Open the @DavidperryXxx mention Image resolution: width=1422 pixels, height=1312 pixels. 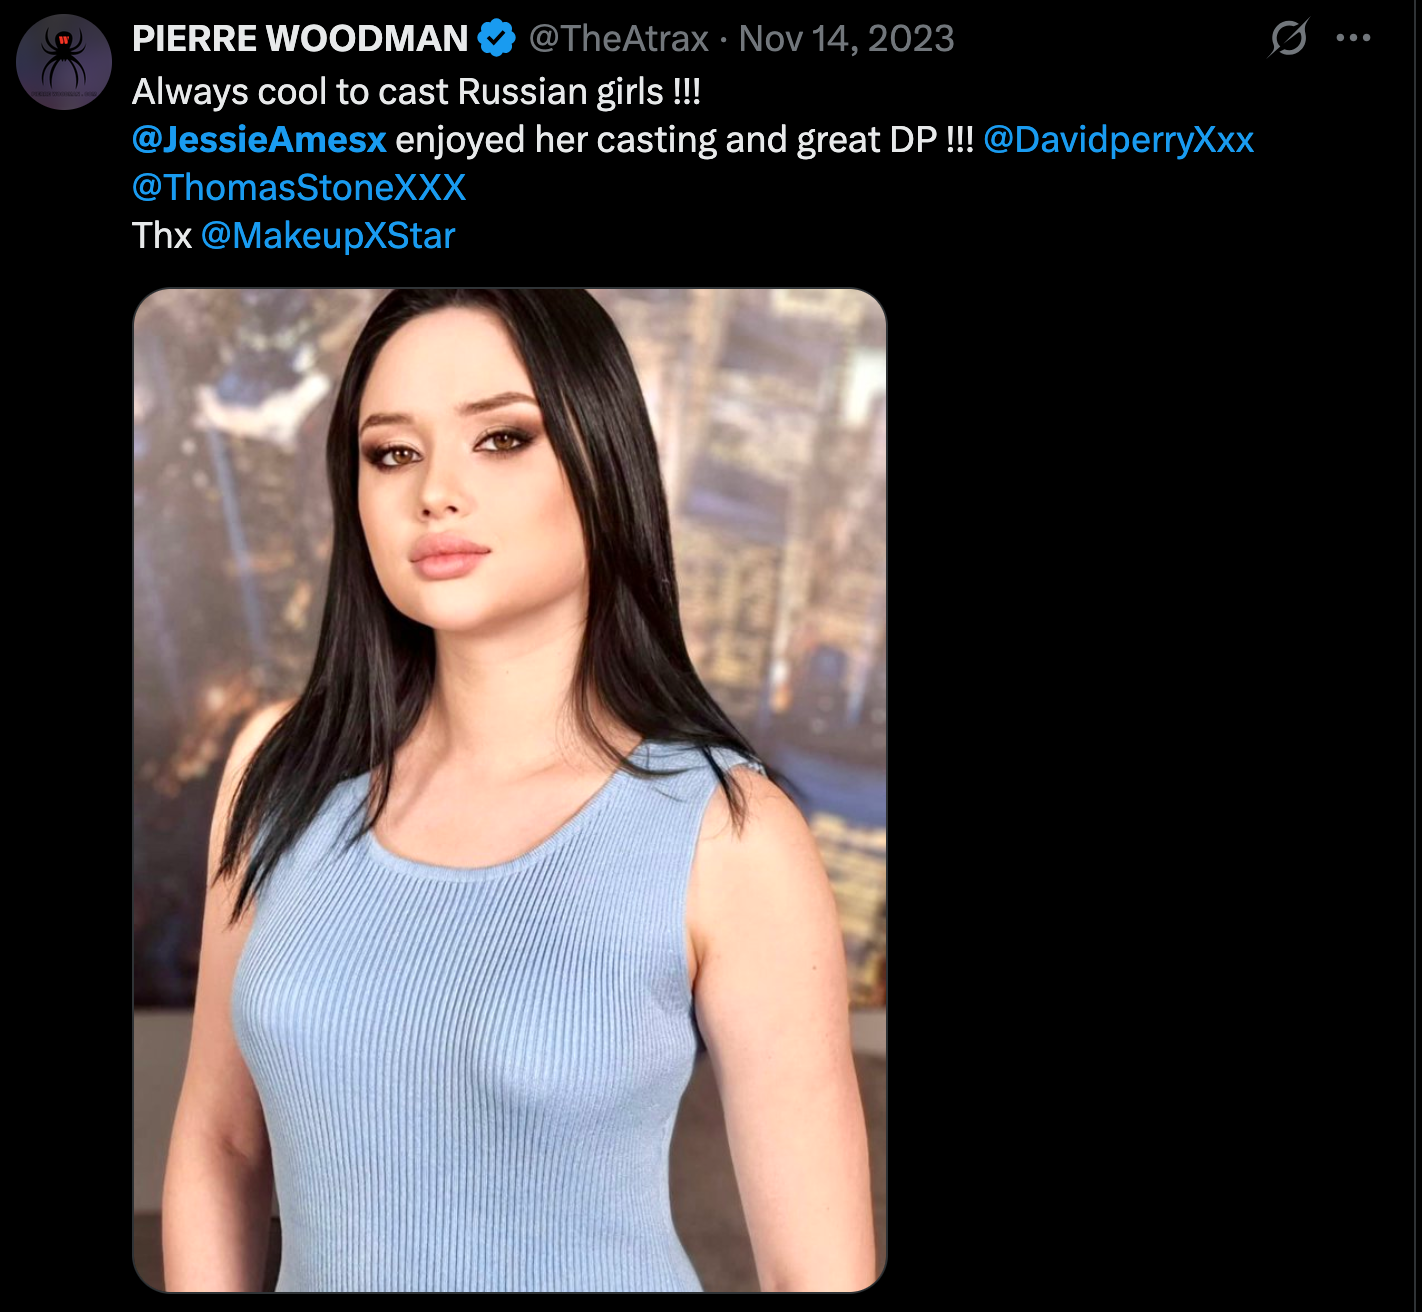tap(1118, 139)
